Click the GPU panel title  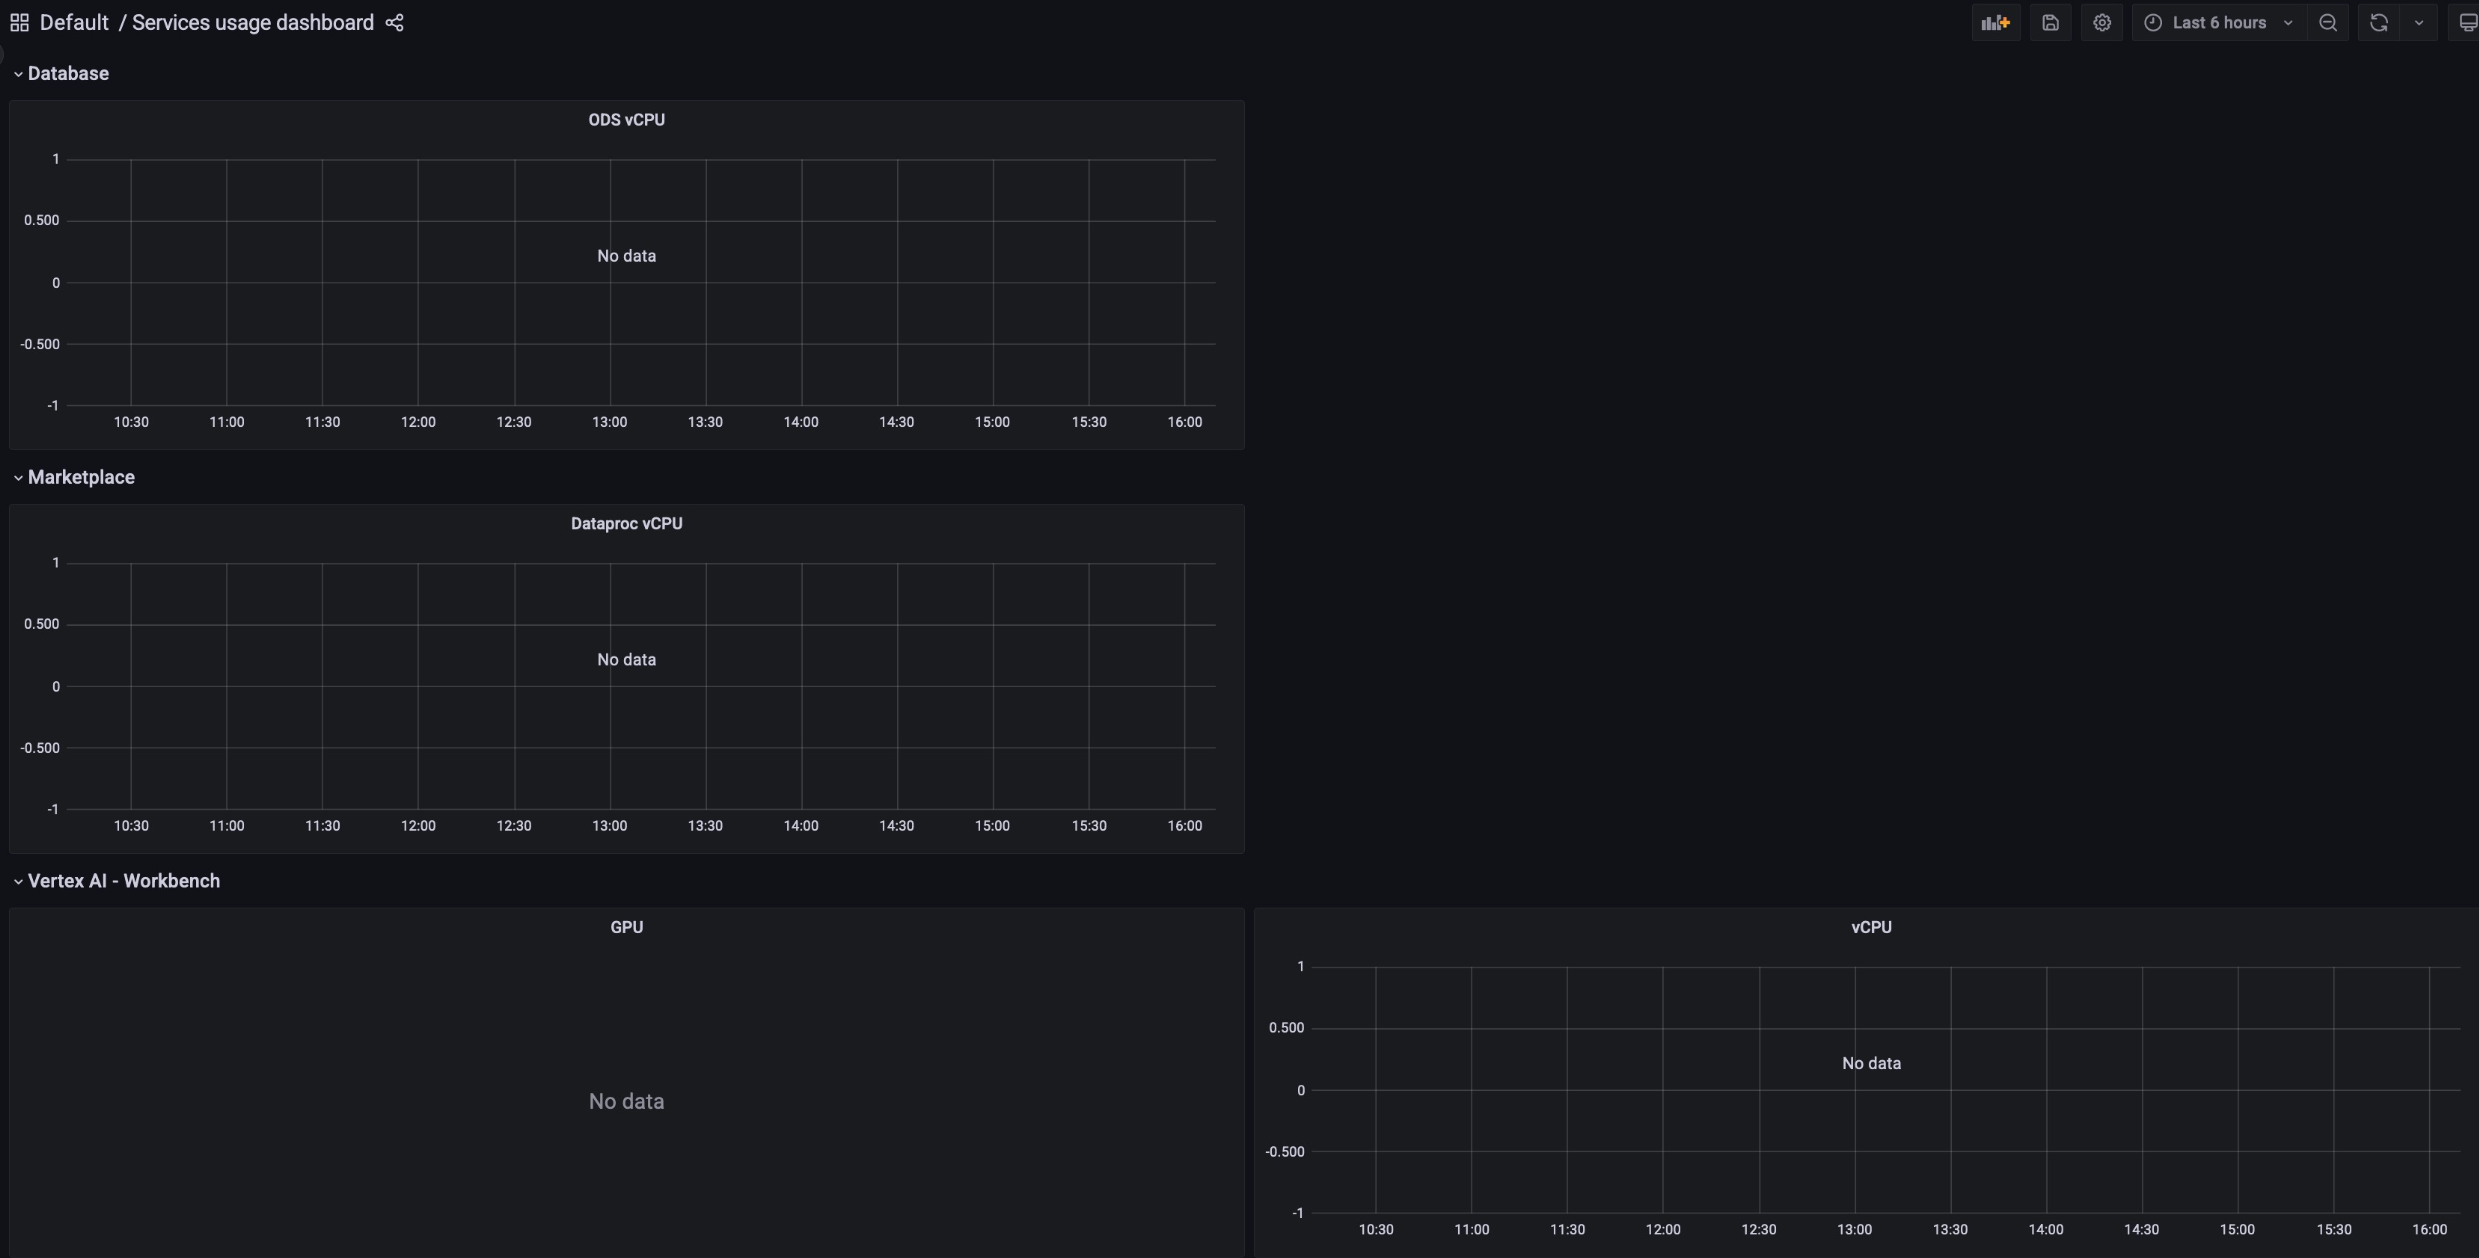(x=626, y=926)
